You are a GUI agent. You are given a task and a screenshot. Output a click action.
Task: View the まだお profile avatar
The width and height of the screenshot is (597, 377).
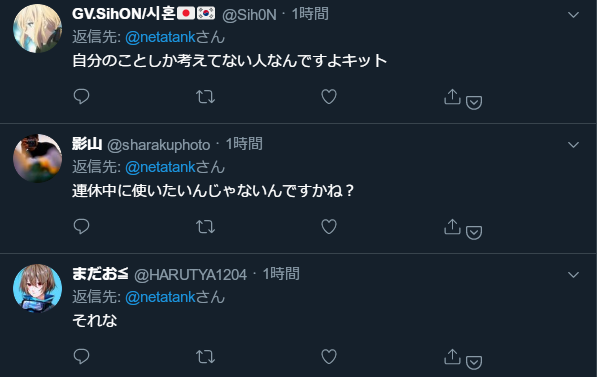tap(37, 288)
